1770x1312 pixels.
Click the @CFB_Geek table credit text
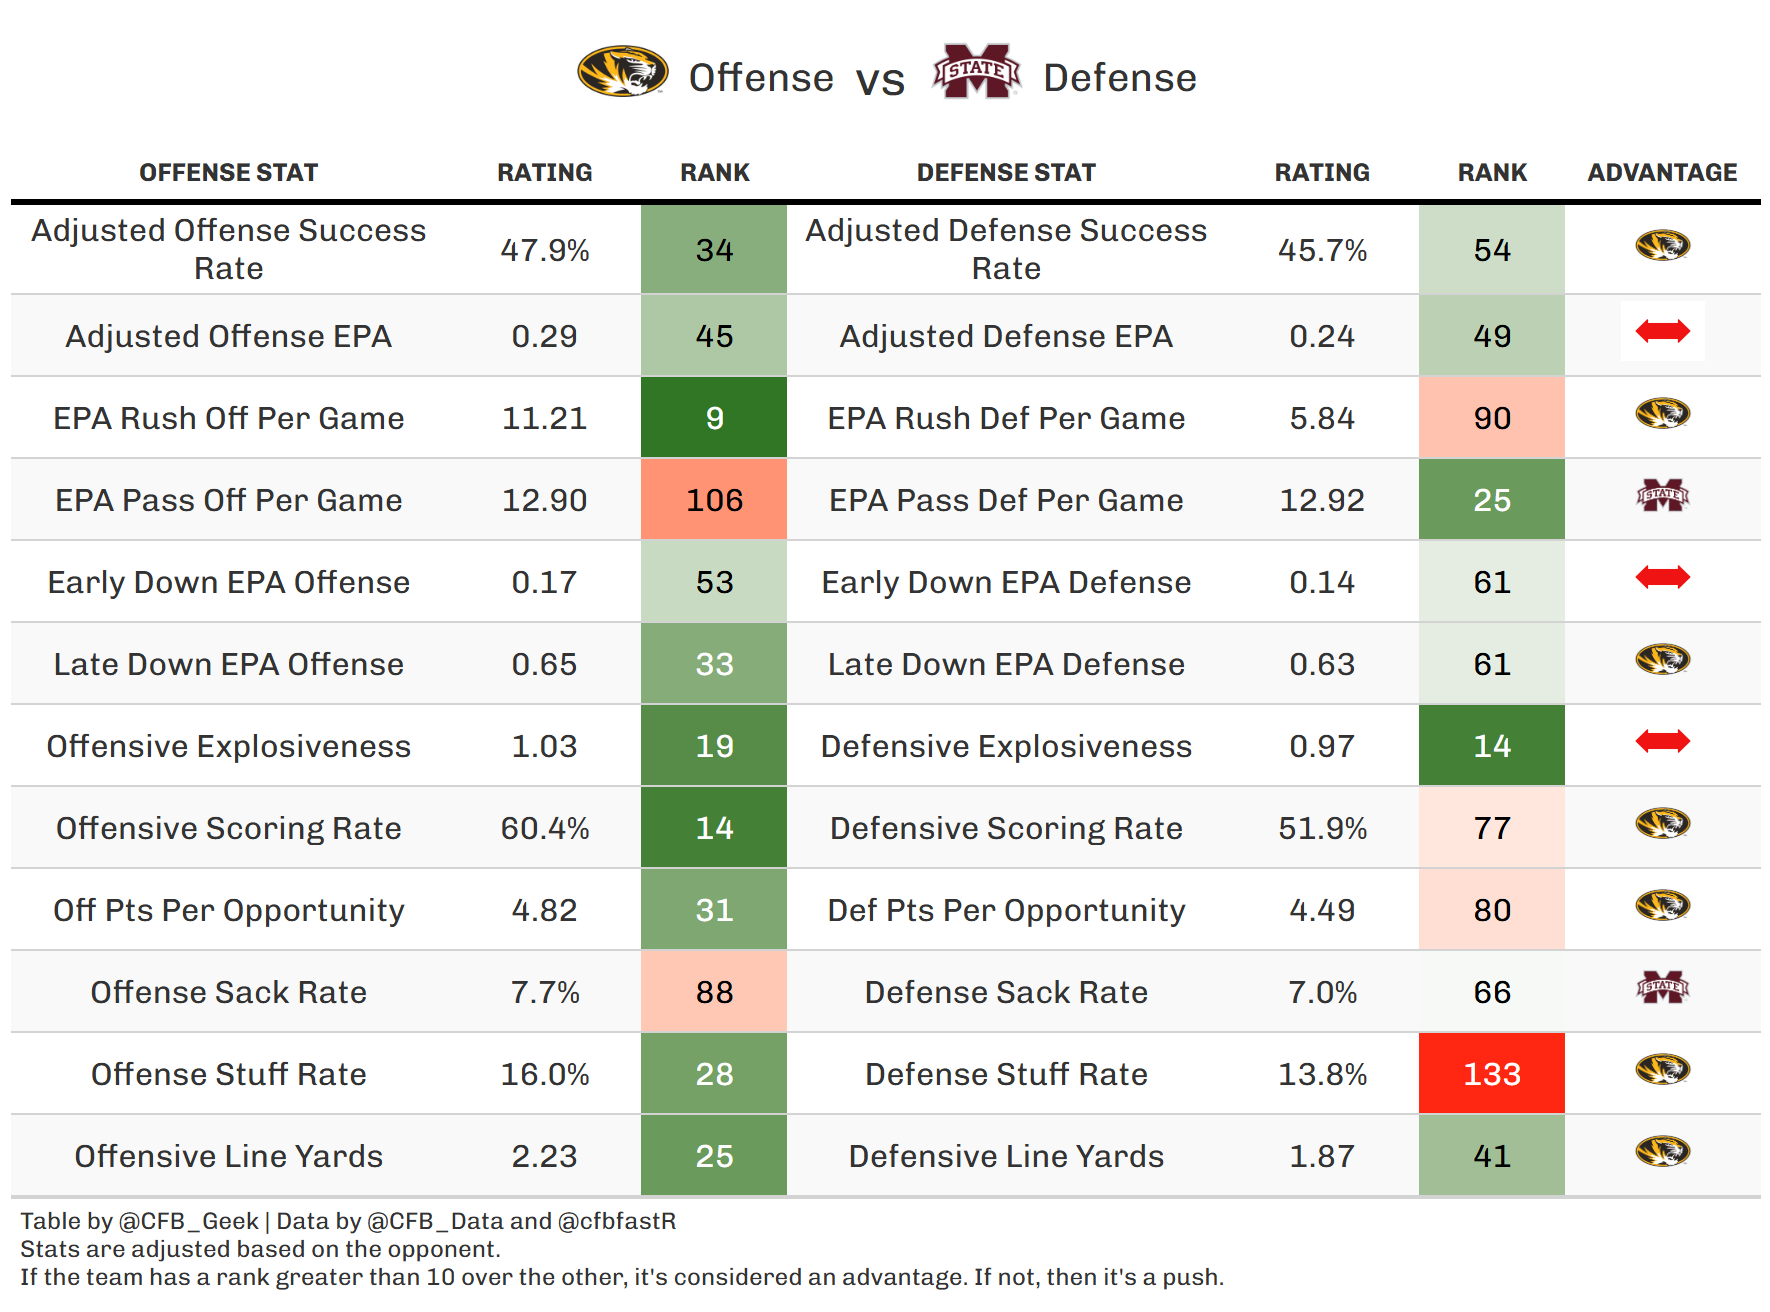click(188, 1221)
